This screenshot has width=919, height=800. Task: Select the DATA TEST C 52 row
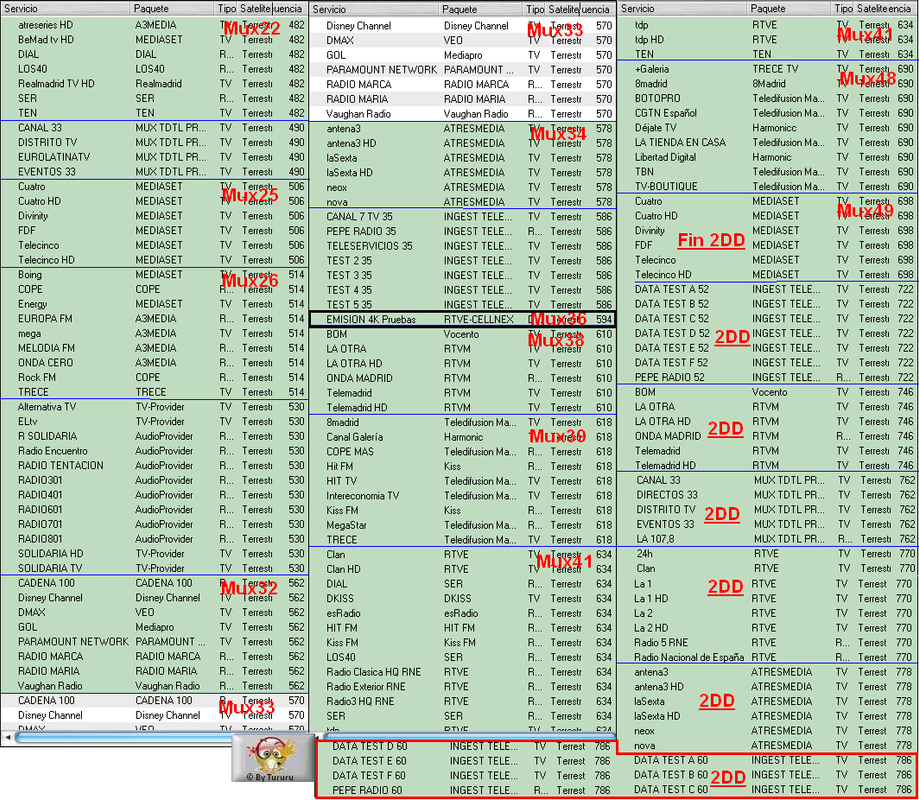point(768,319)
